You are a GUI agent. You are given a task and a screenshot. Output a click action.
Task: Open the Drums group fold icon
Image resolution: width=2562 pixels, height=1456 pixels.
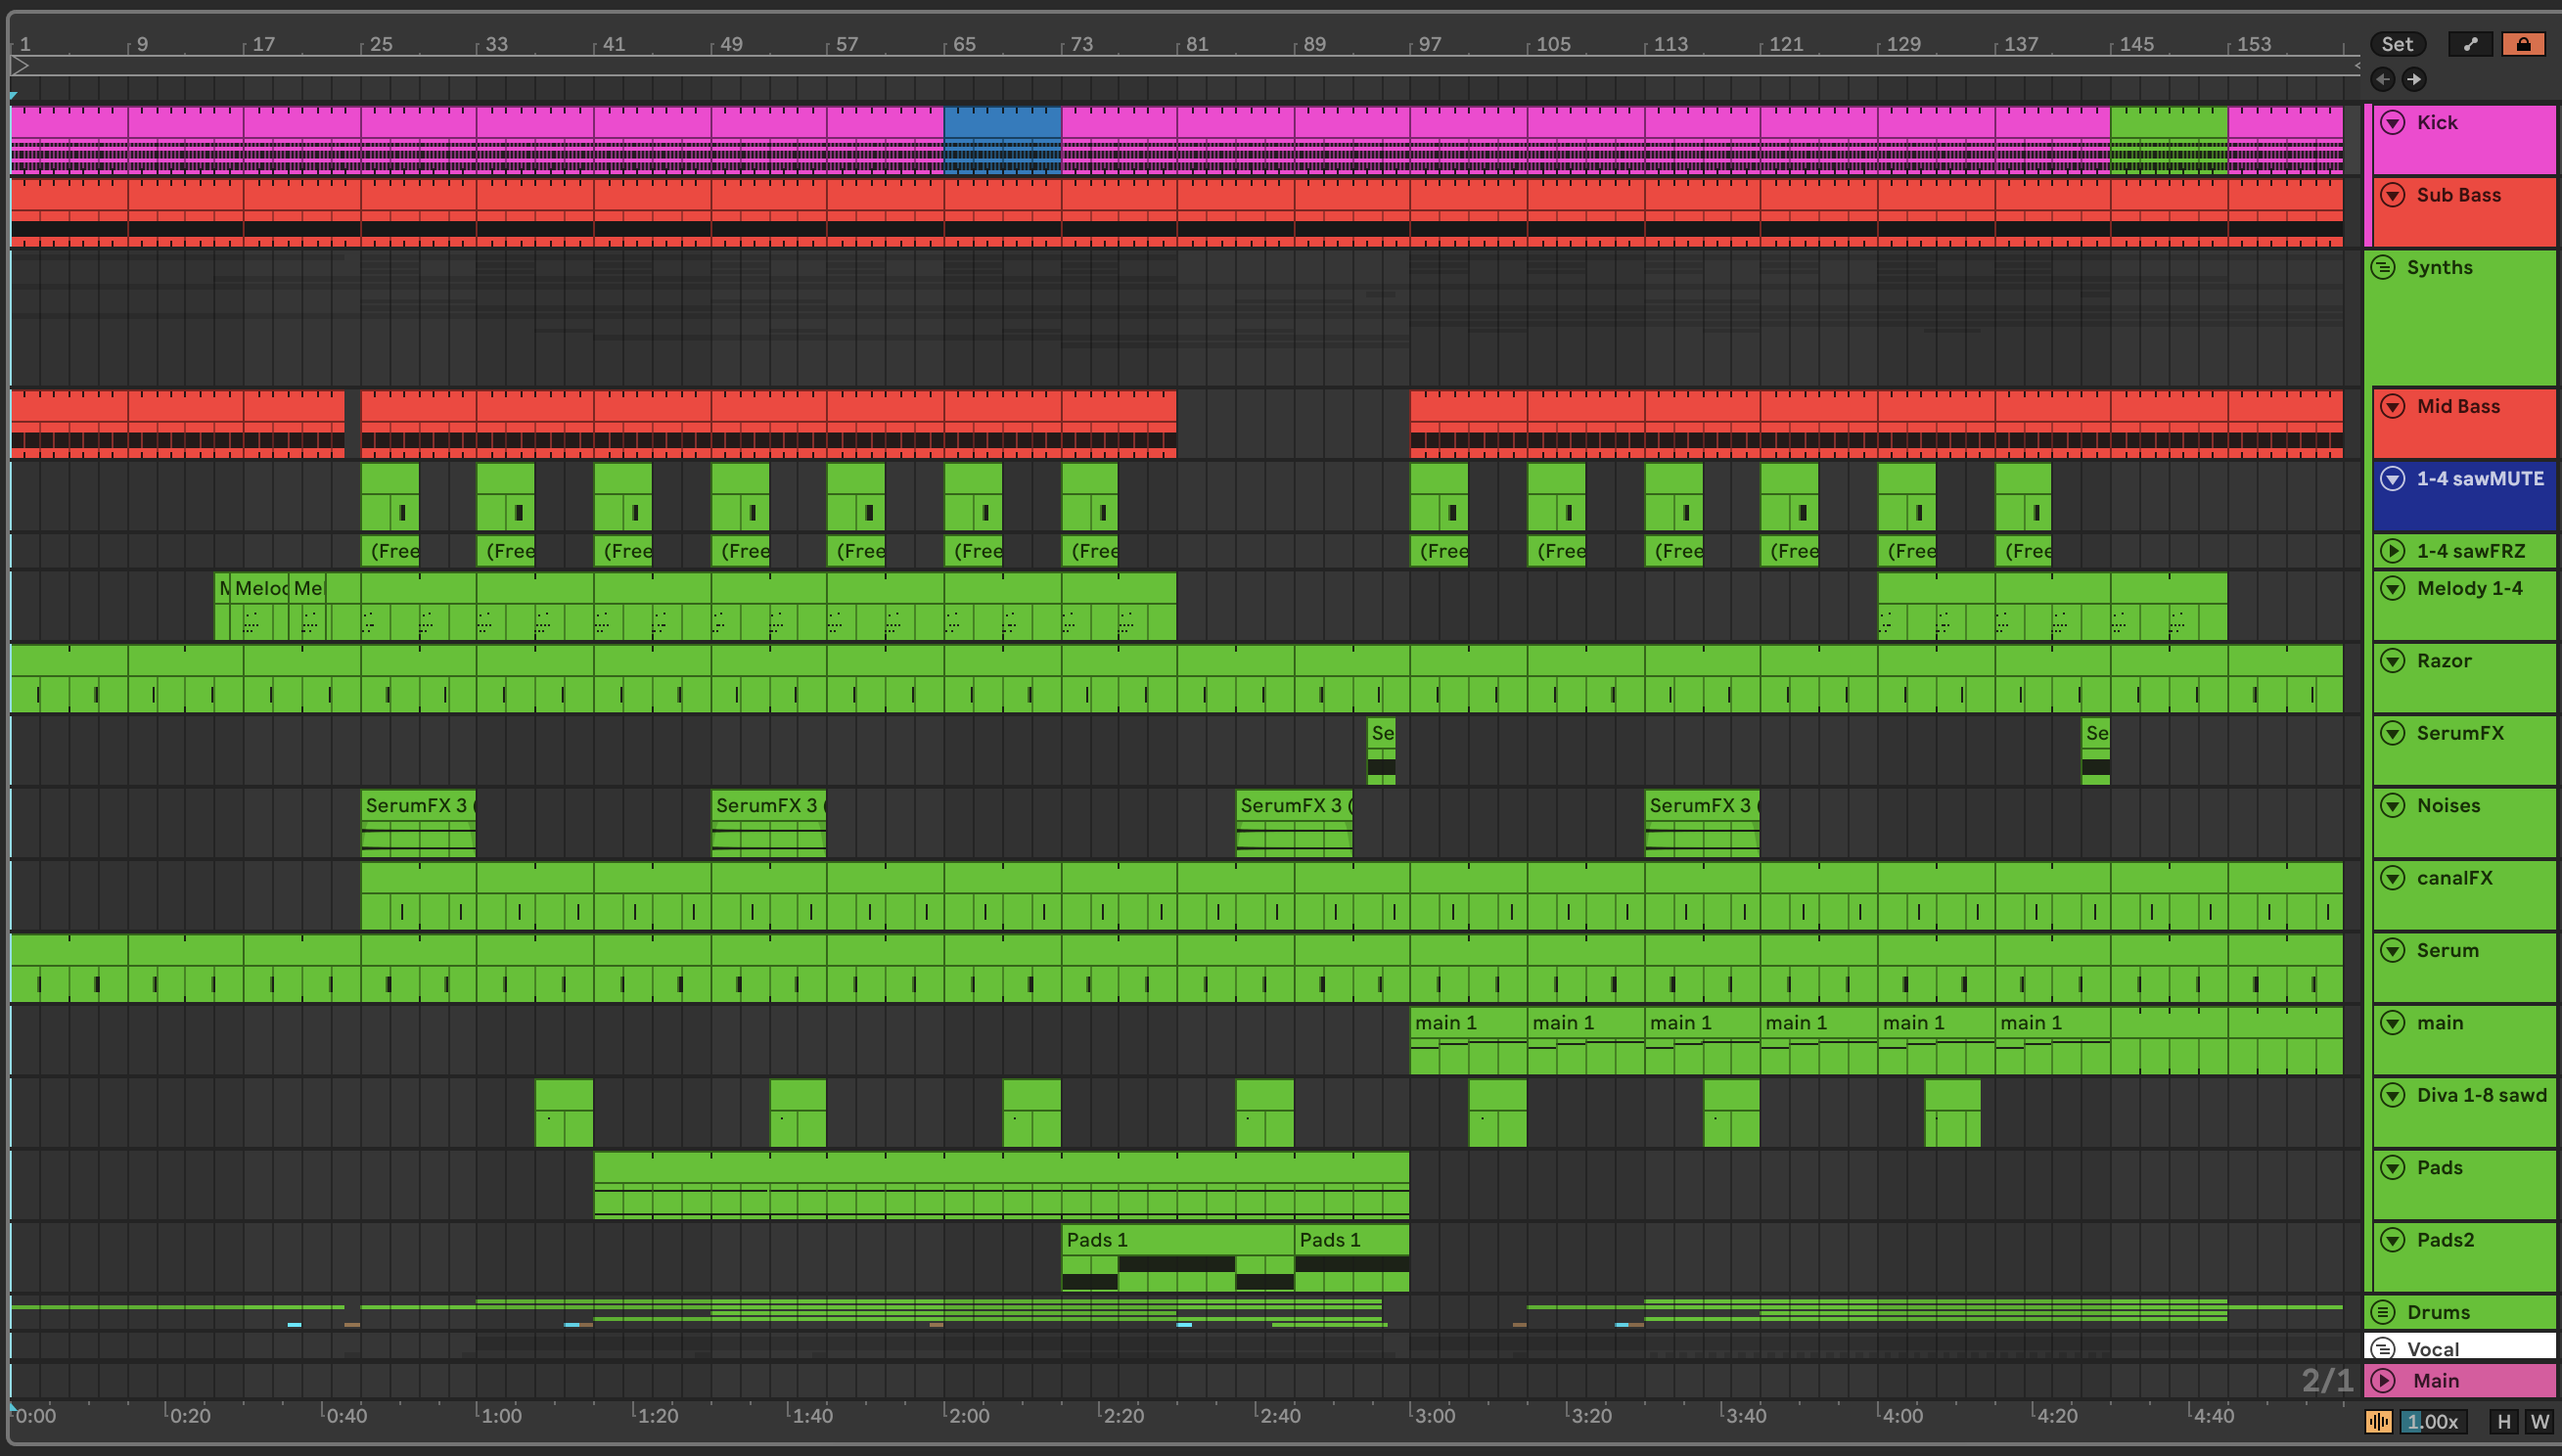pyautogui.click(x=2383, y=1312)
